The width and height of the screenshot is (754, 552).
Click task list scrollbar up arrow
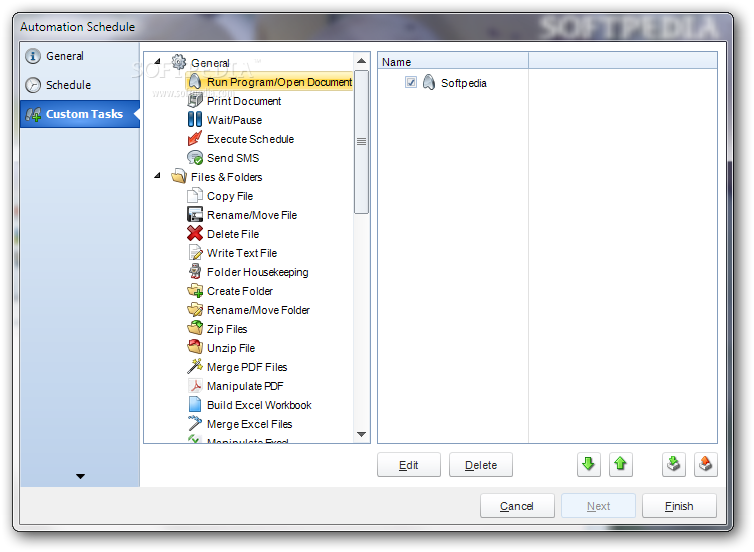tap(361, 61)
